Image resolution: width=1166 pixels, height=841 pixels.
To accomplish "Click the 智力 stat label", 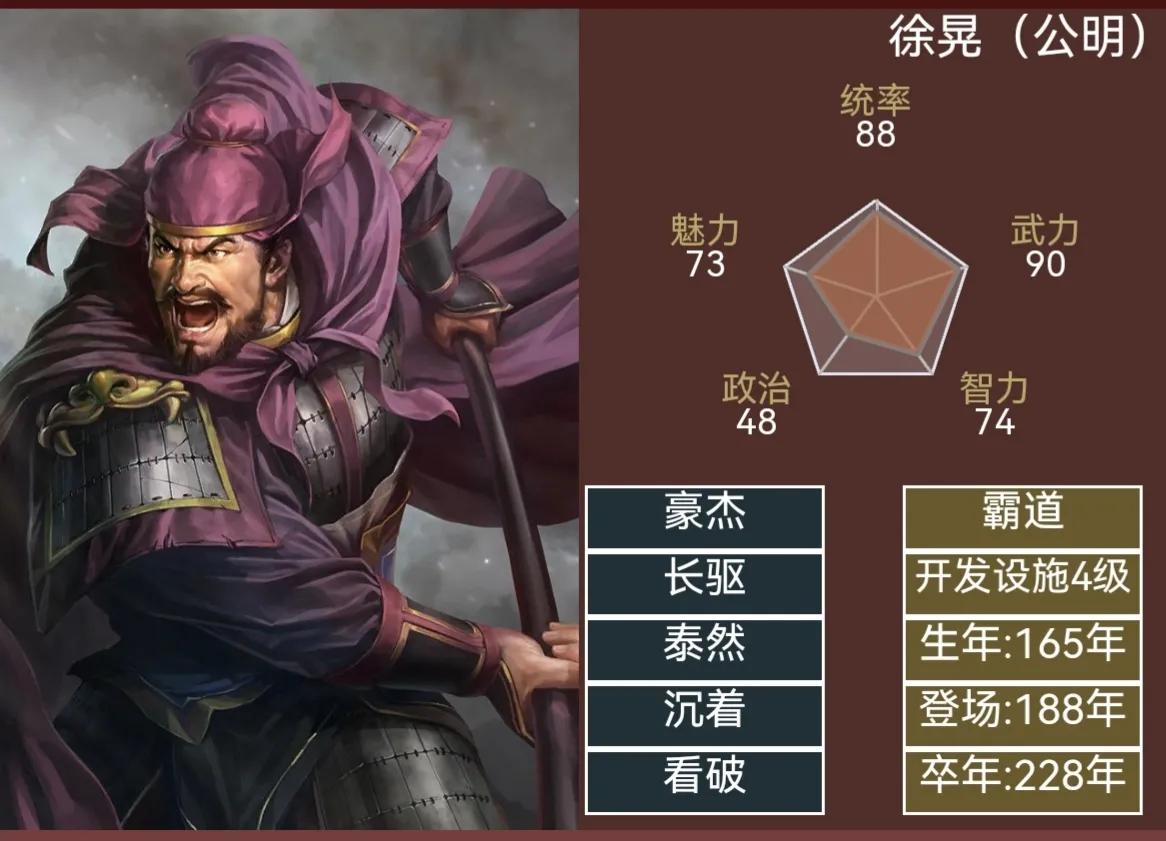I will coord(994,388).
